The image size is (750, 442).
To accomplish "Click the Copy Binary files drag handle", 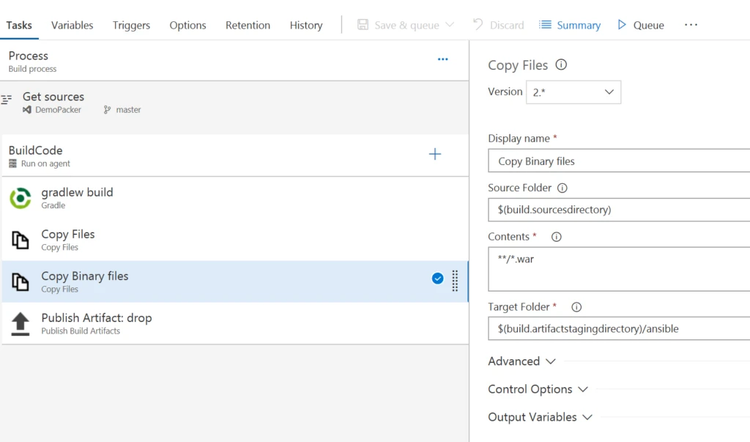I will pyautogui.click(x=455, y=281).
